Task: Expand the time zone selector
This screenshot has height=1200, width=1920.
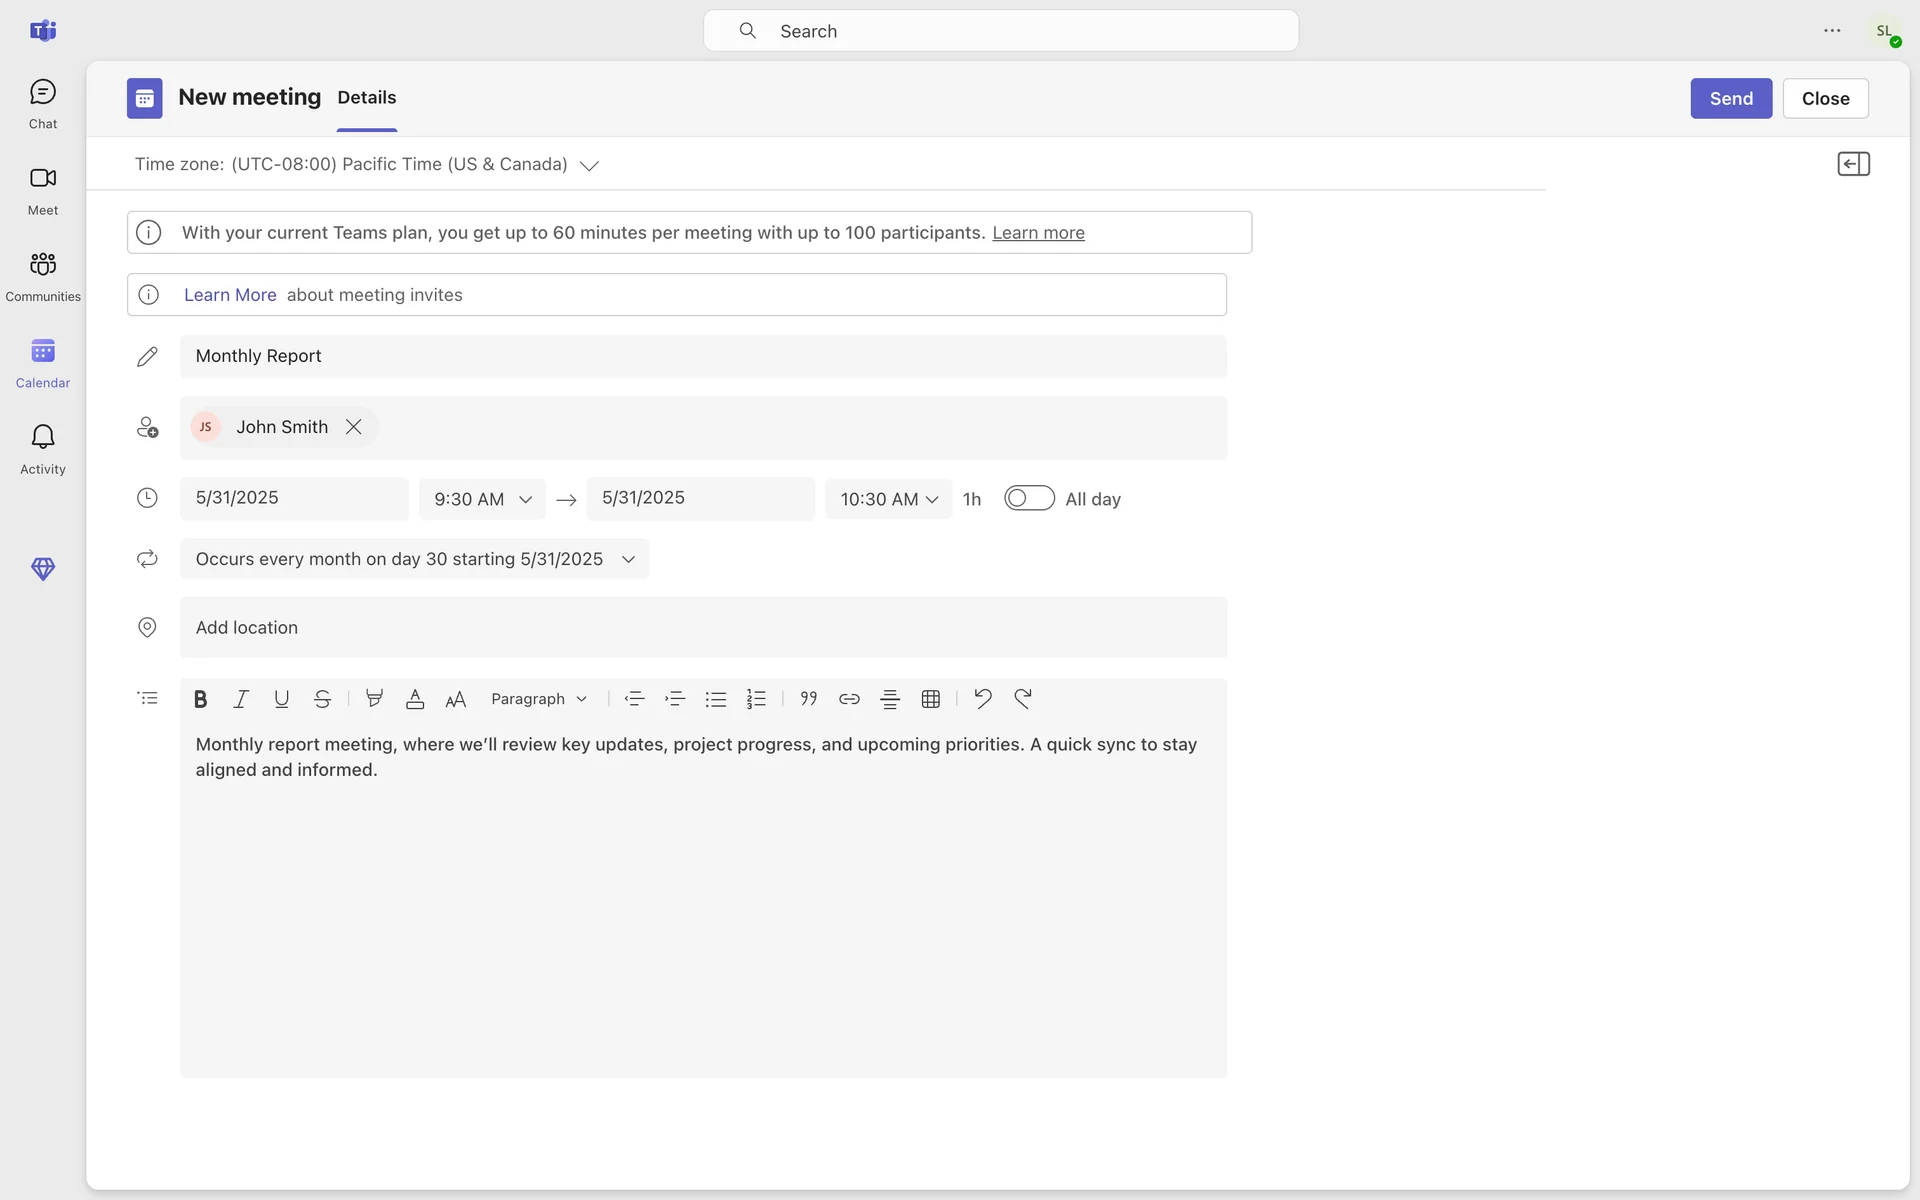Action: 589,165
